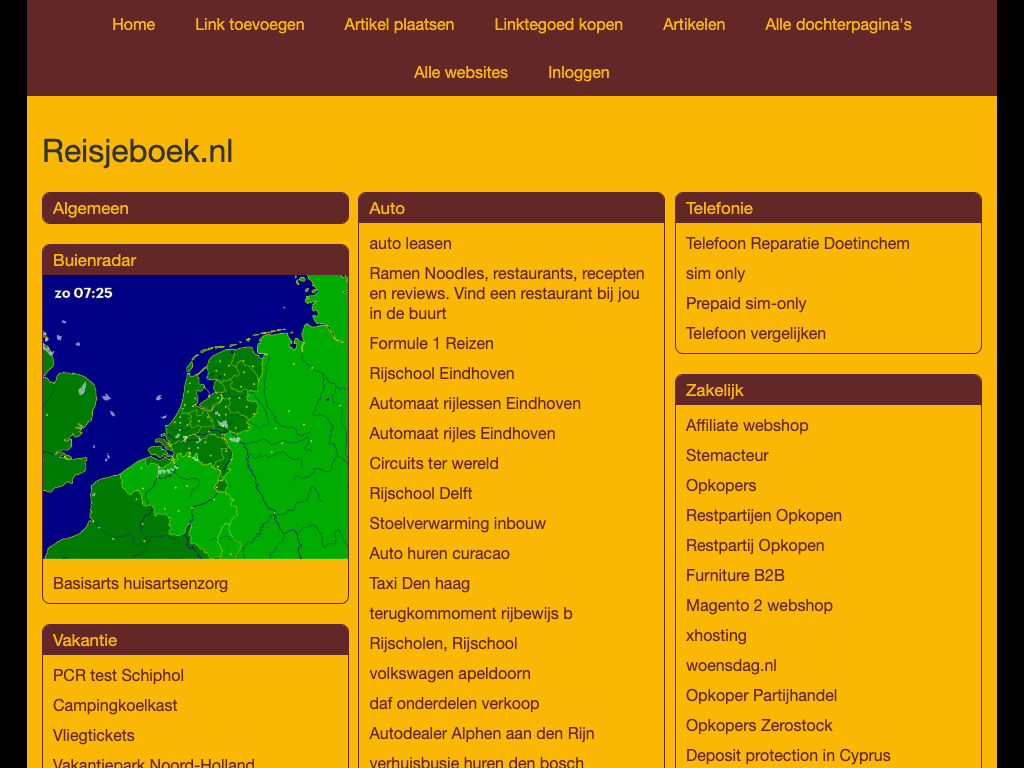Open the Basisarts huisartsenzorg link
The width and height of the screenshot is (1024, 768).
140,583
